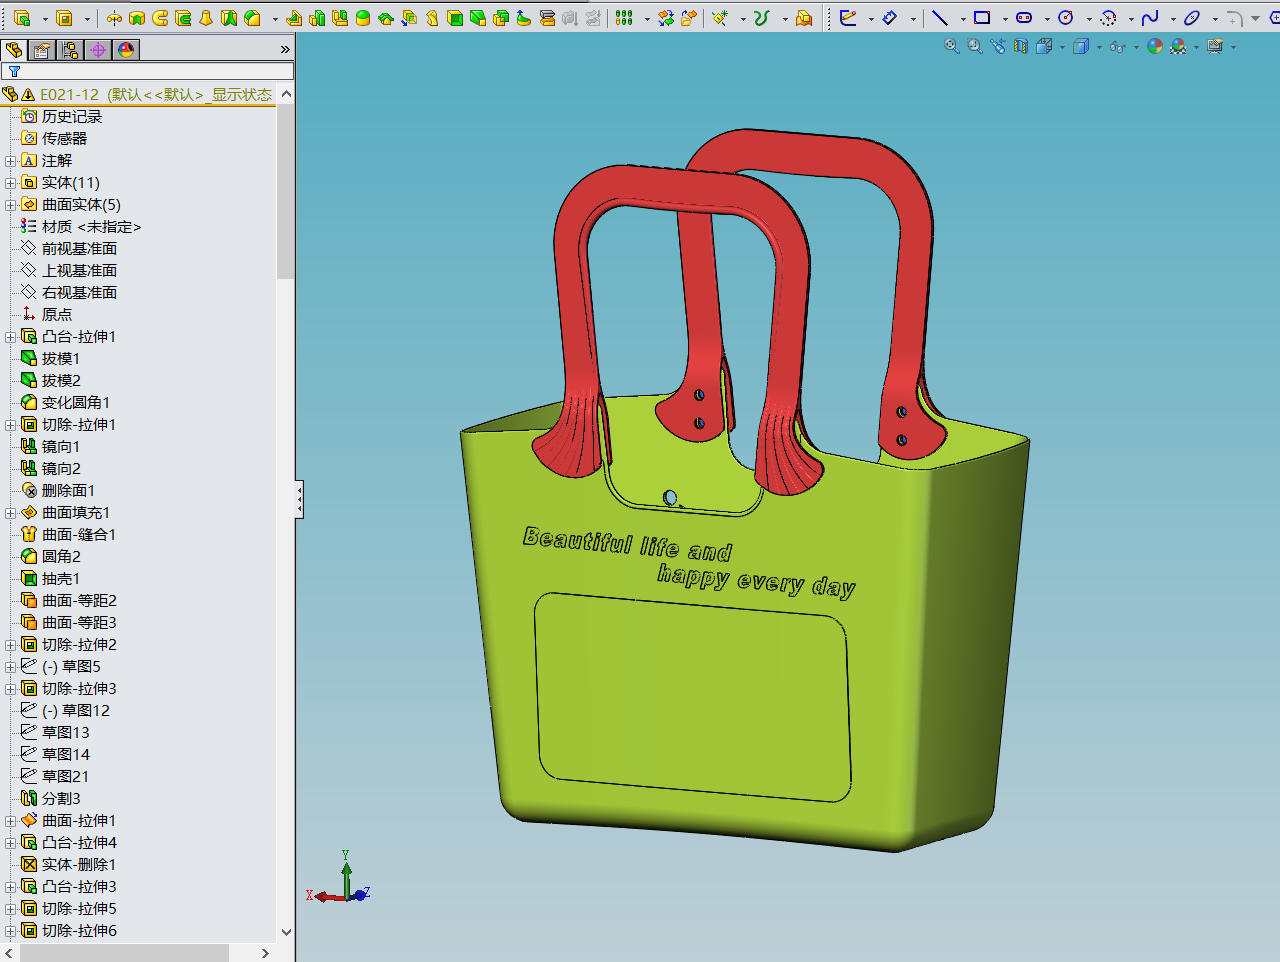Select the 传感器 tree item
1280x962 pixels.
coord(55,139)
